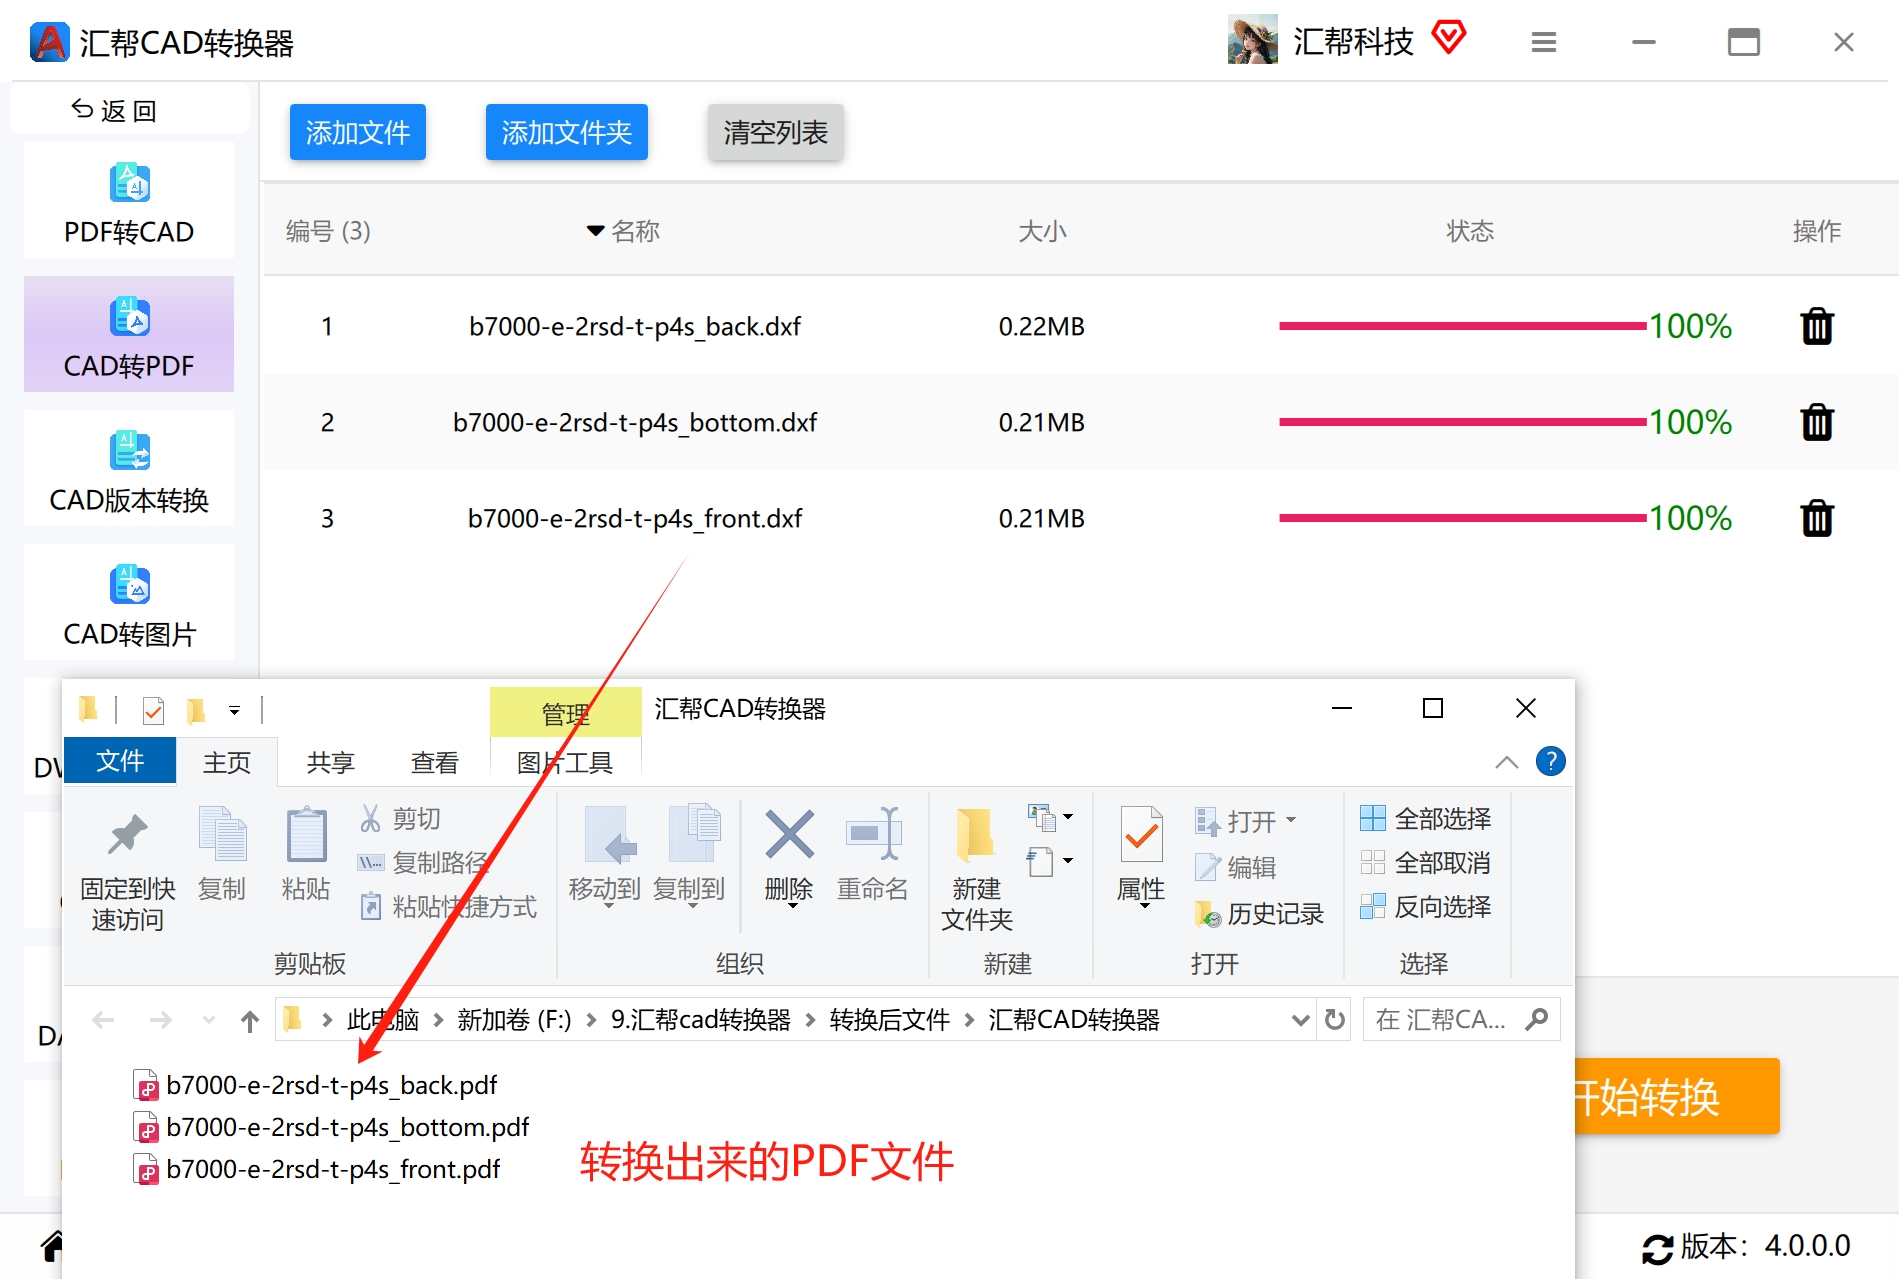Click the 添加文件 button
Screen dimensions: 1899x1279
(x=358, y=132)
